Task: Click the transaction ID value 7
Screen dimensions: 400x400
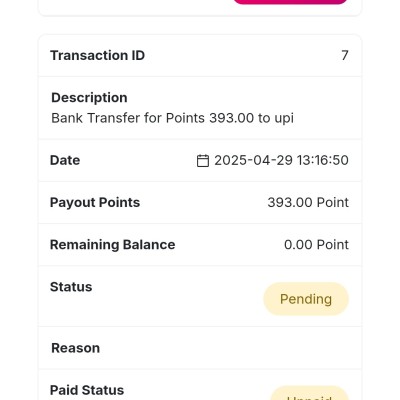Action: [x=345, y=55]
